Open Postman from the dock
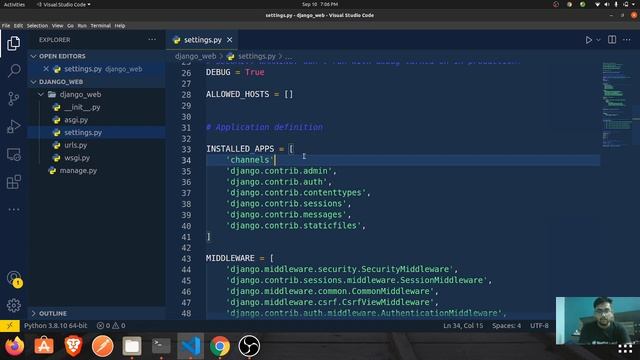 tap(102, 346)
